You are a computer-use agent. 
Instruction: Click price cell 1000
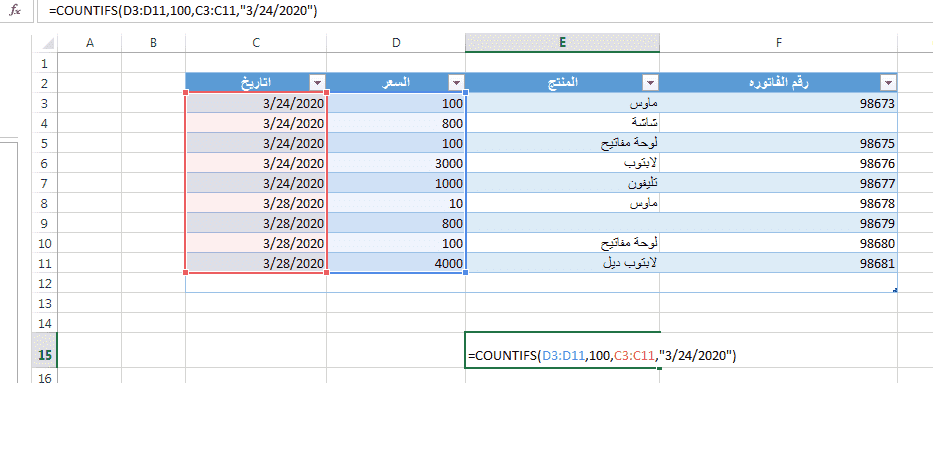(396, 183)
